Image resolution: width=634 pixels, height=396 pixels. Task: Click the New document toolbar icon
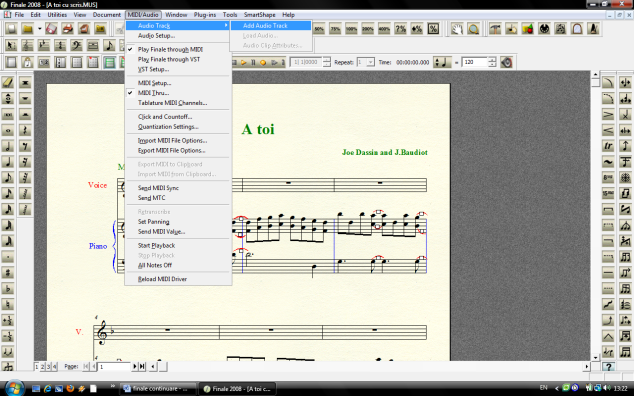pyautogui.click(x=11, y=29)
